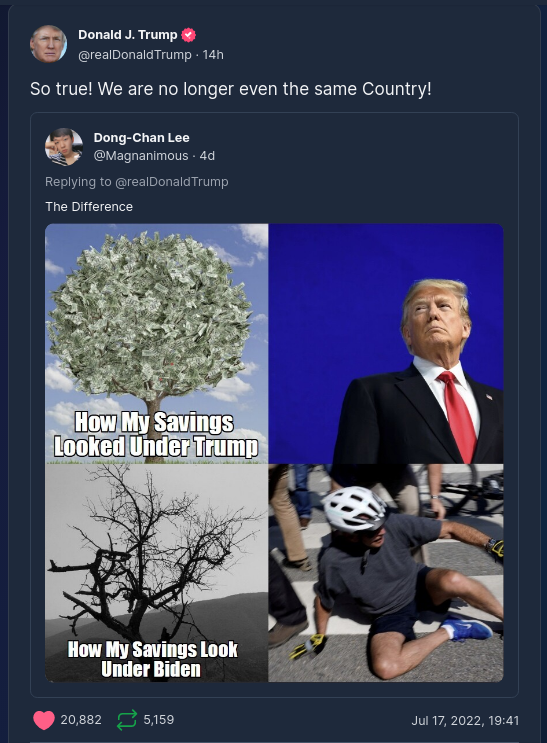The width and height of the screenshot is (547, 743).
Task: Open the Dong-Chan Lee display name
Action: point(142,138)
